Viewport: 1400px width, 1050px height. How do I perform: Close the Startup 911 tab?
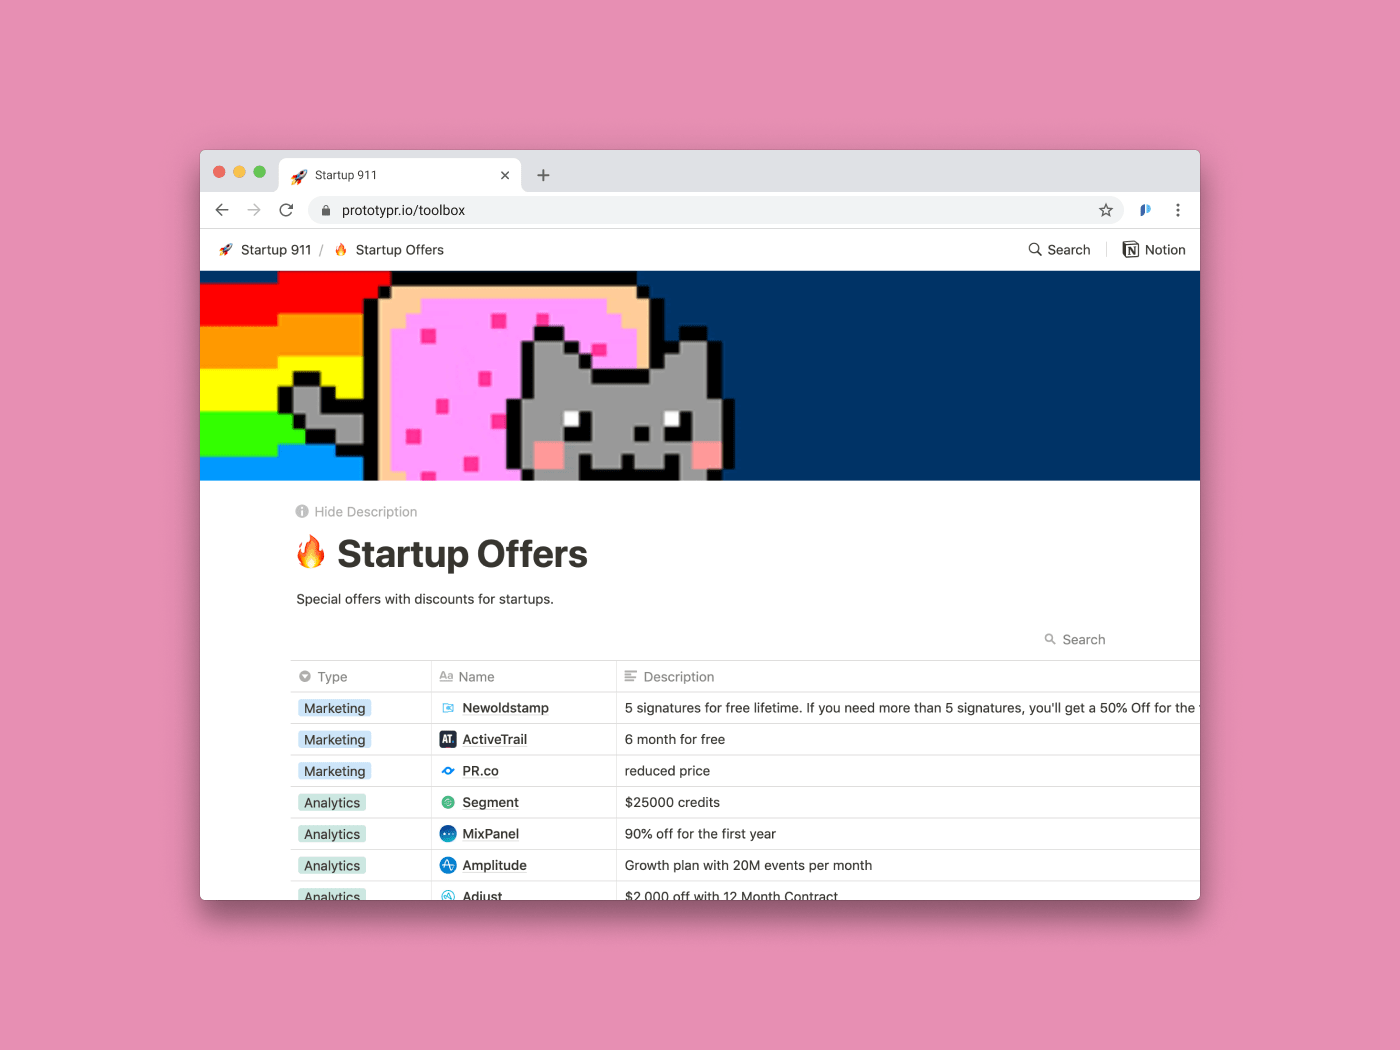(x=505, y=175)
